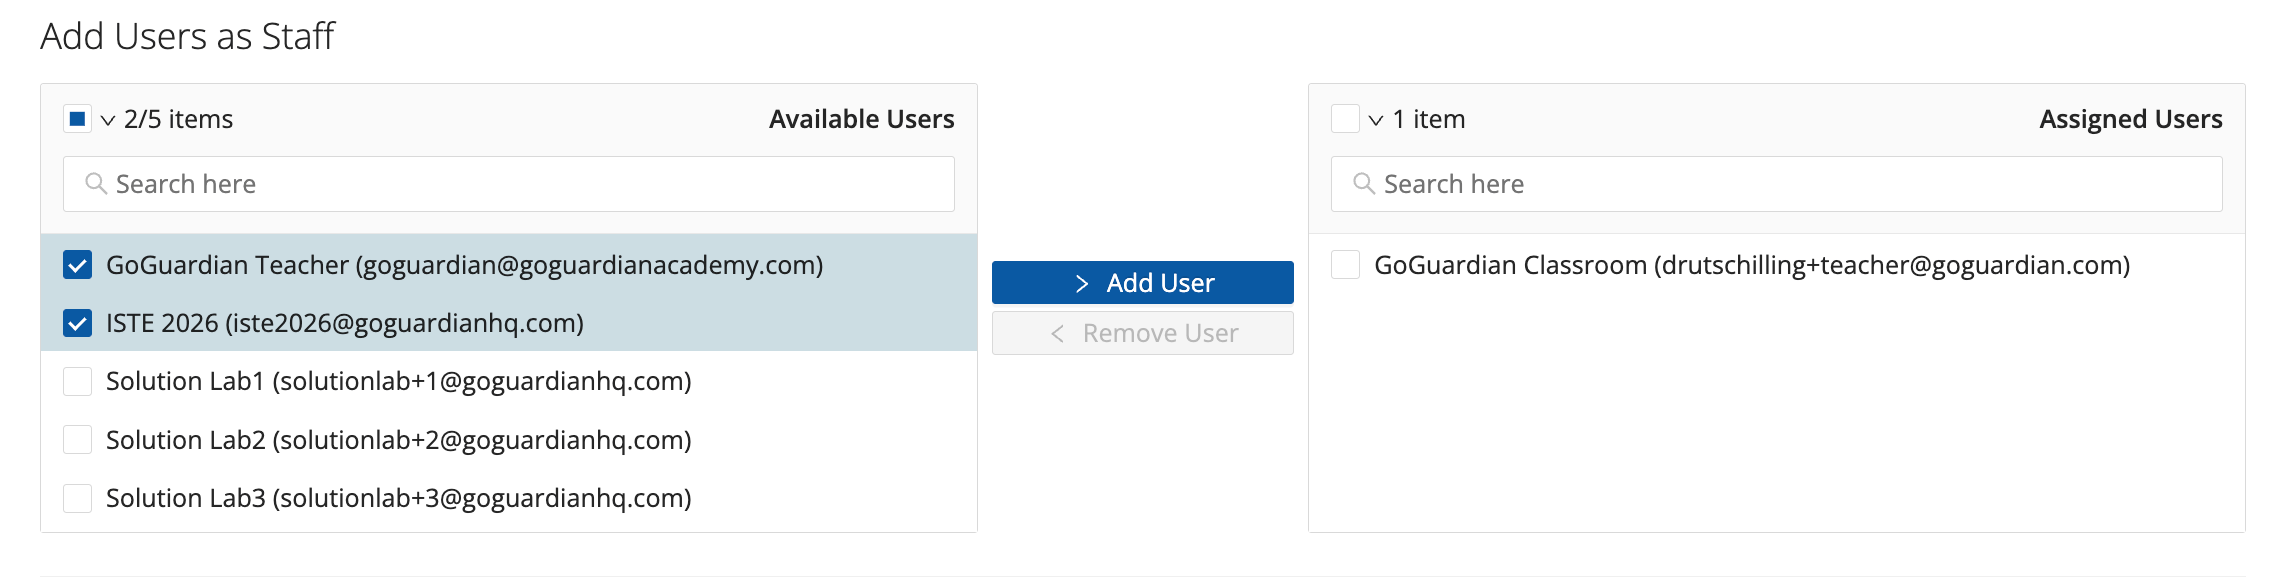The height and width of the screenshot is (578, 2284).
Task: Click the 1 item count label
Action: tap(1429, 119)
